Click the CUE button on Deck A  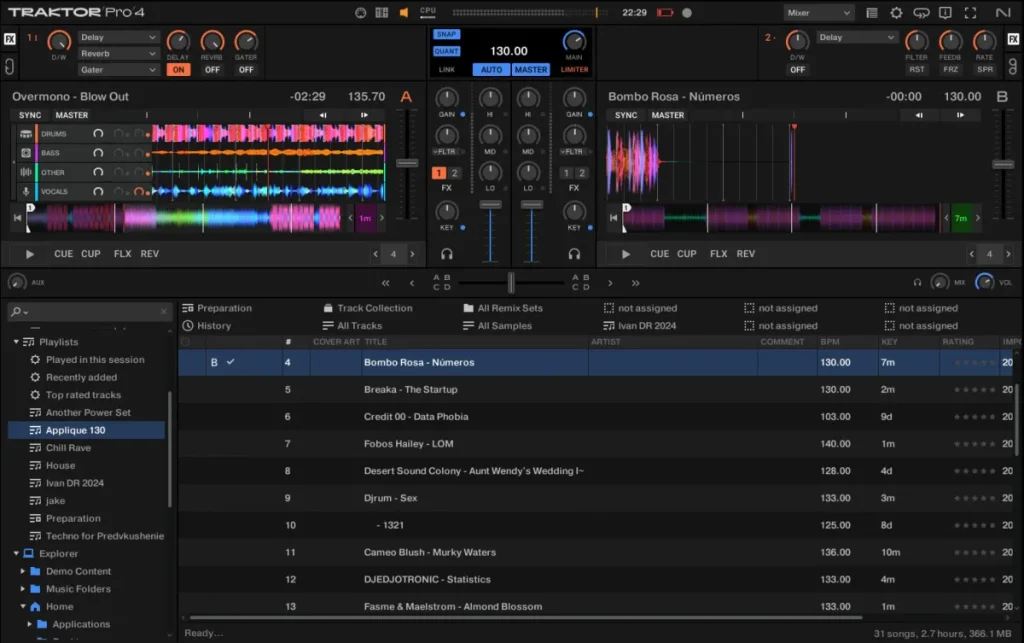(x=63, y=254)
